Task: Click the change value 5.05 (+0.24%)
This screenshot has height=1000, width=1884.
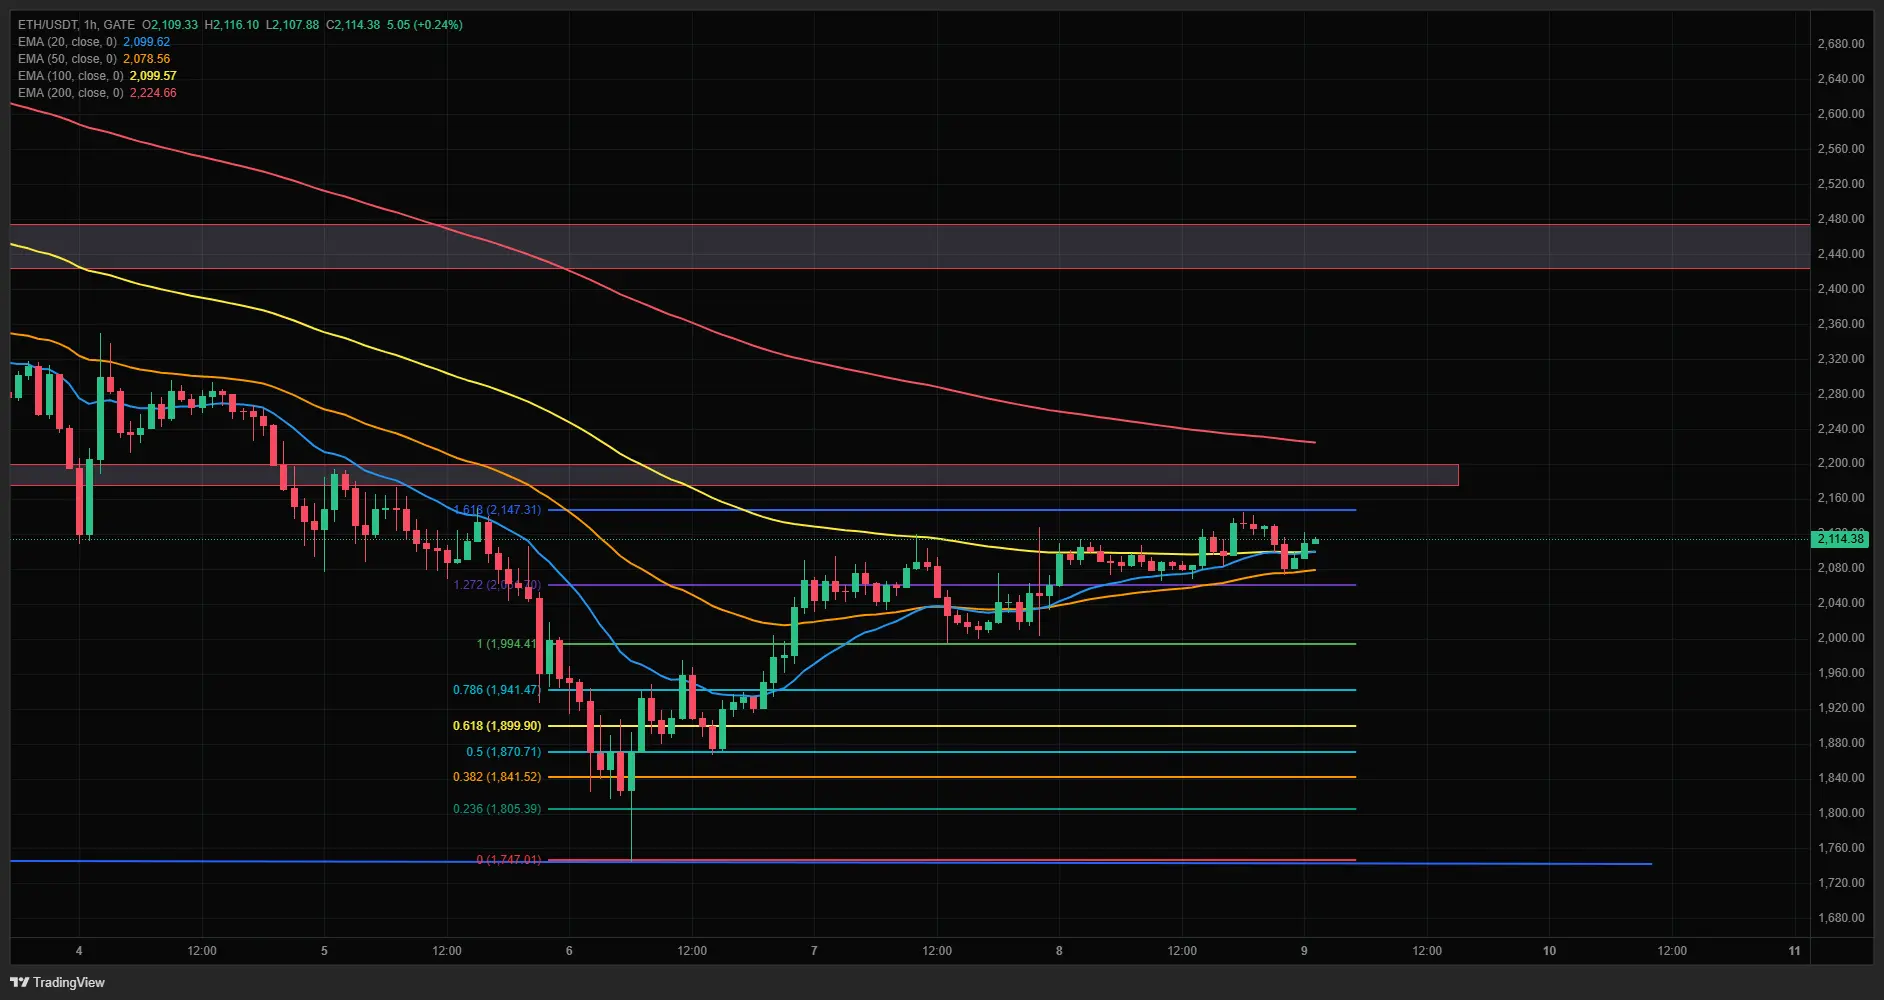Action: pyautogui.click(x=425, y=25)
